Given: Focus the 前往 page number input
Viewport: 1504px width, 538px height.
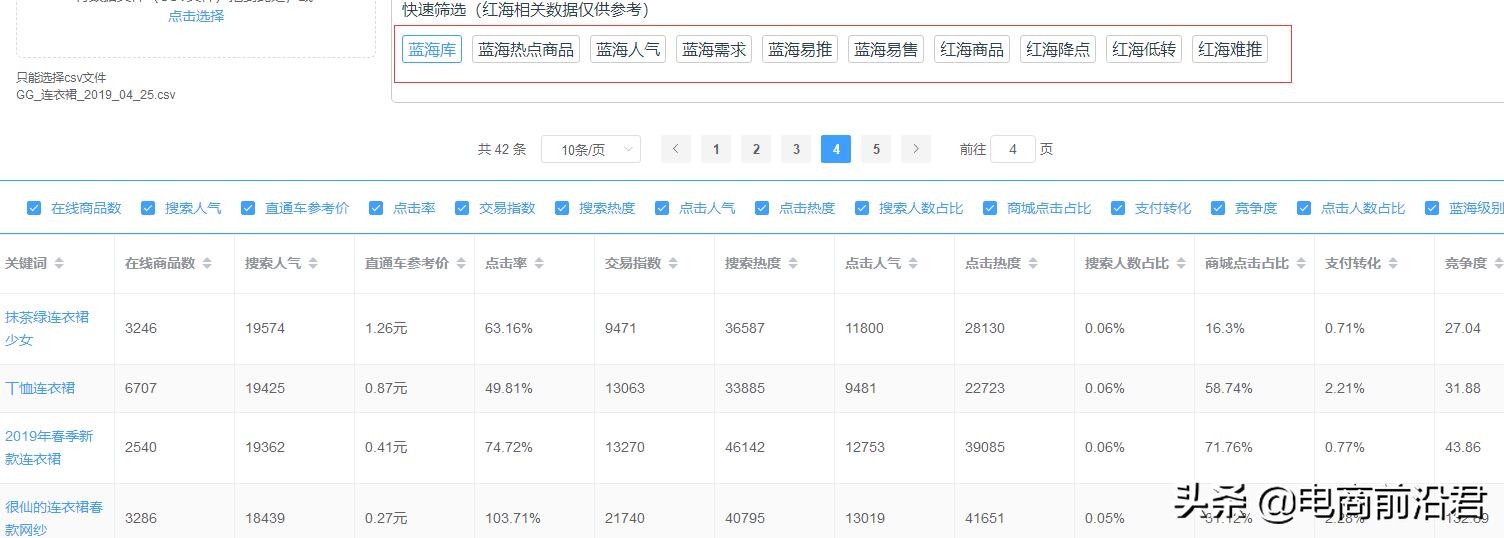Looking at the screenshot, I should [1013, 149].
